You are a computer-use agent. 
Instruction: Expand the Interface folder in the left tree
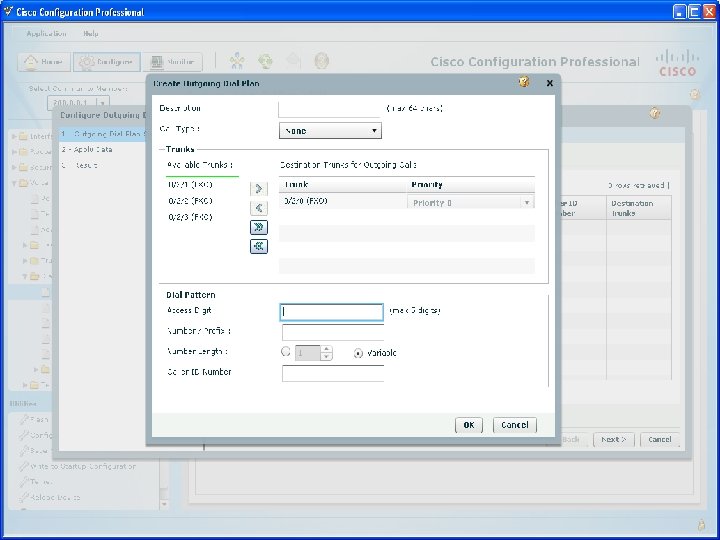15,136
